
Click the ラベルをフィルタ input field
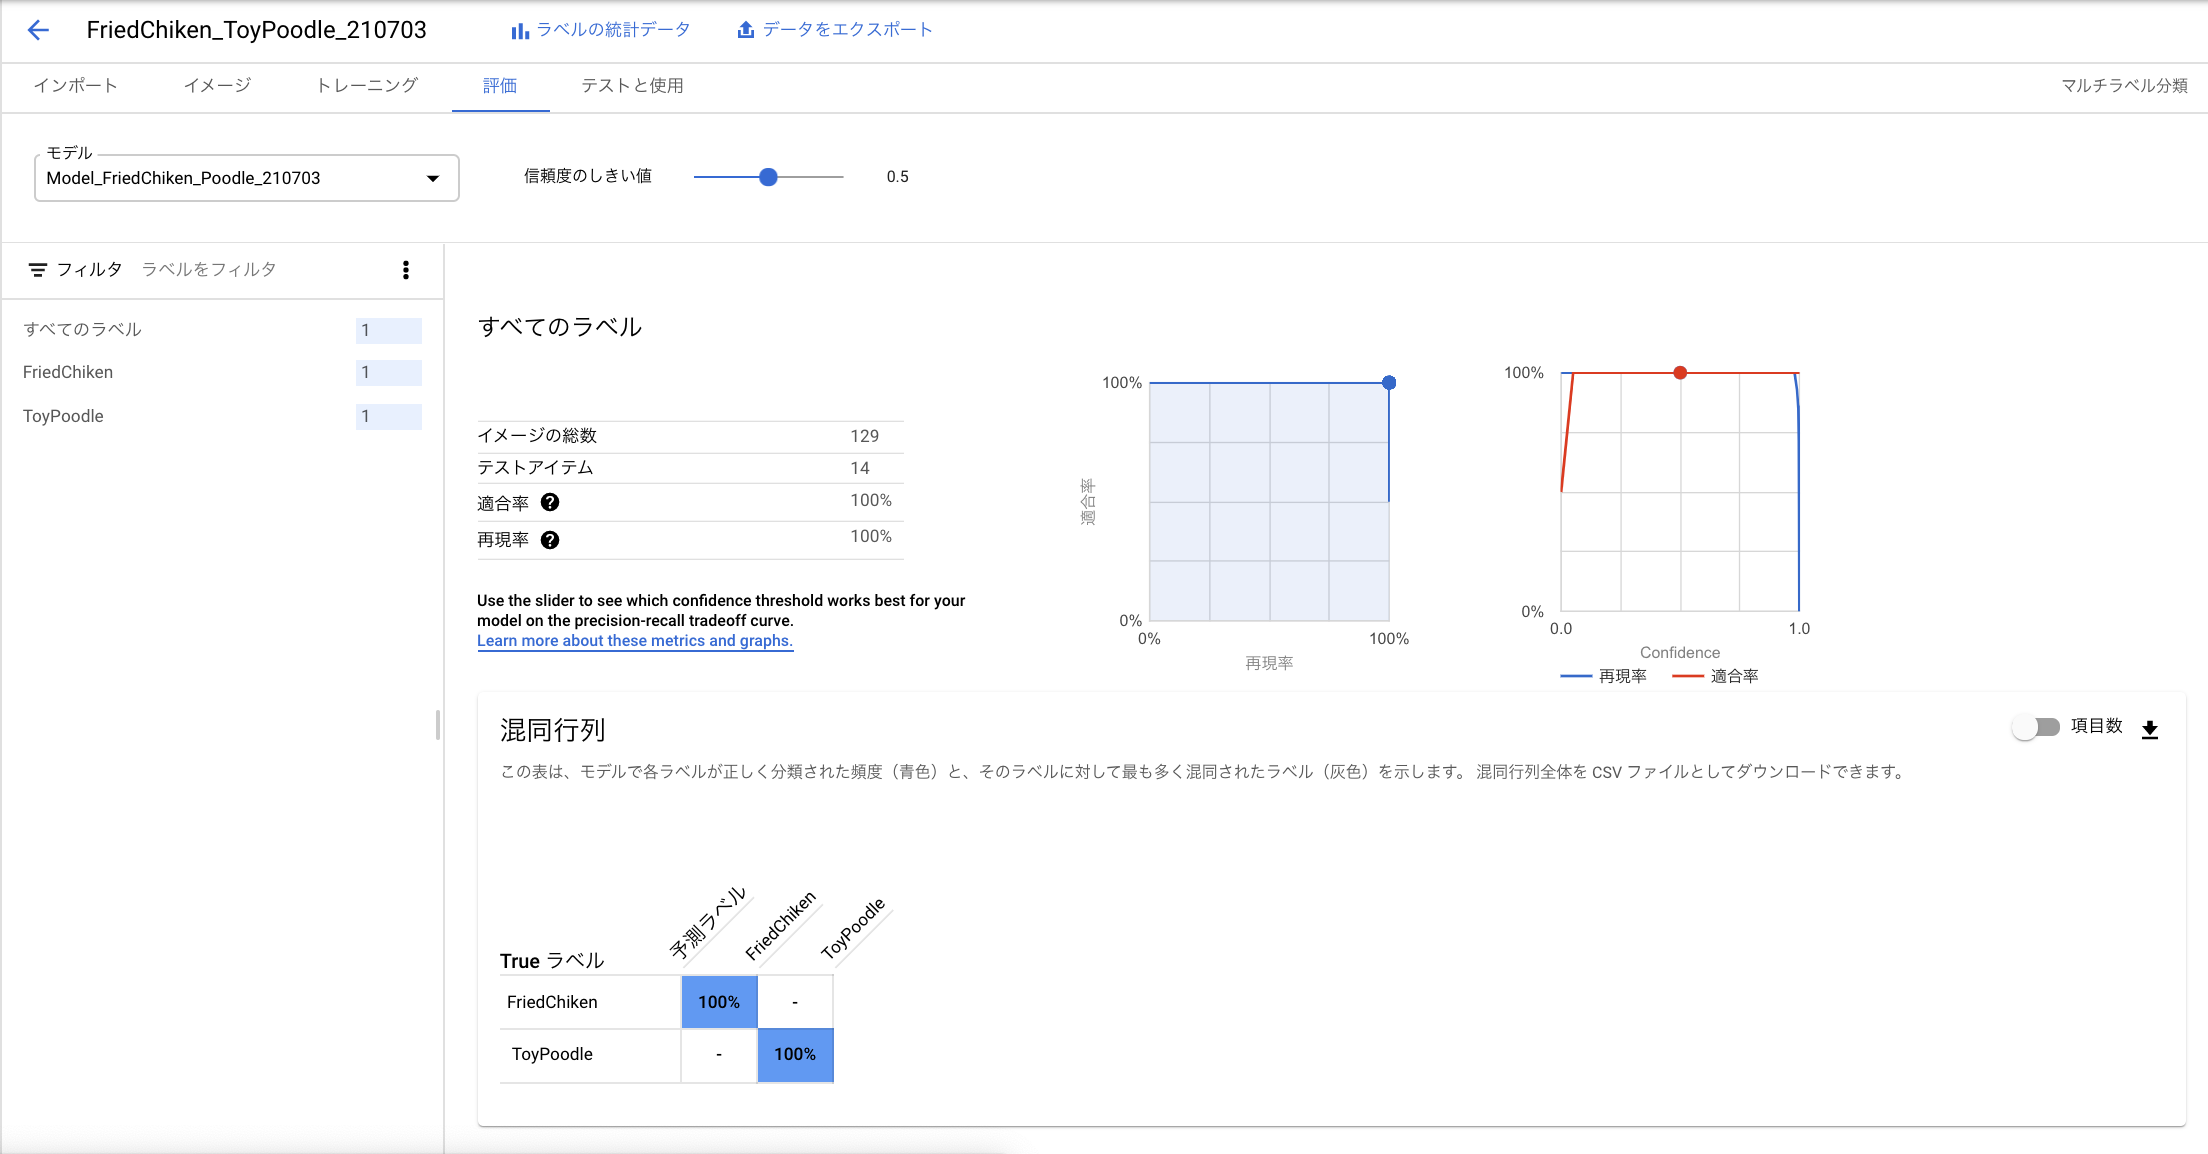click(260, 270)
